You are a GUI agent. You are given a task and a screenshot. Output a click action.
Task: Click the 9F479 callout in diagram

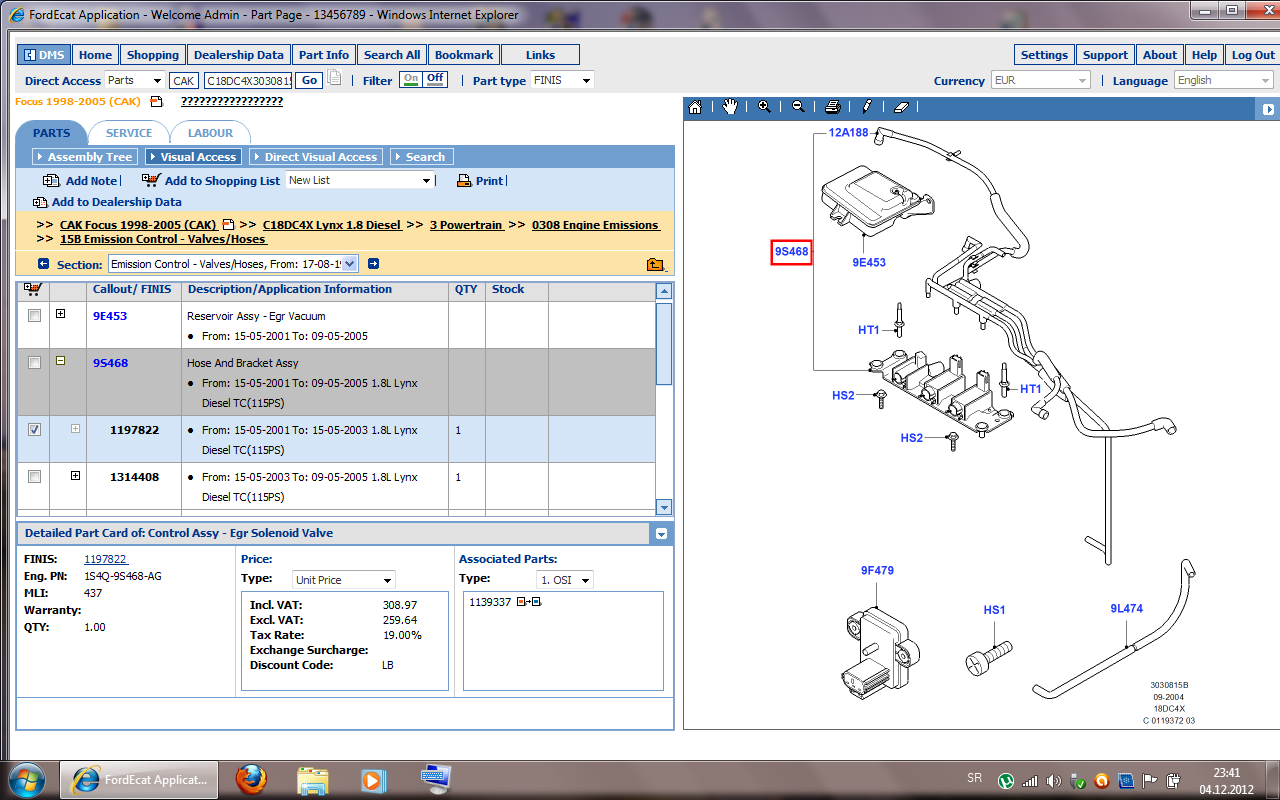click(x=877, y=570)
